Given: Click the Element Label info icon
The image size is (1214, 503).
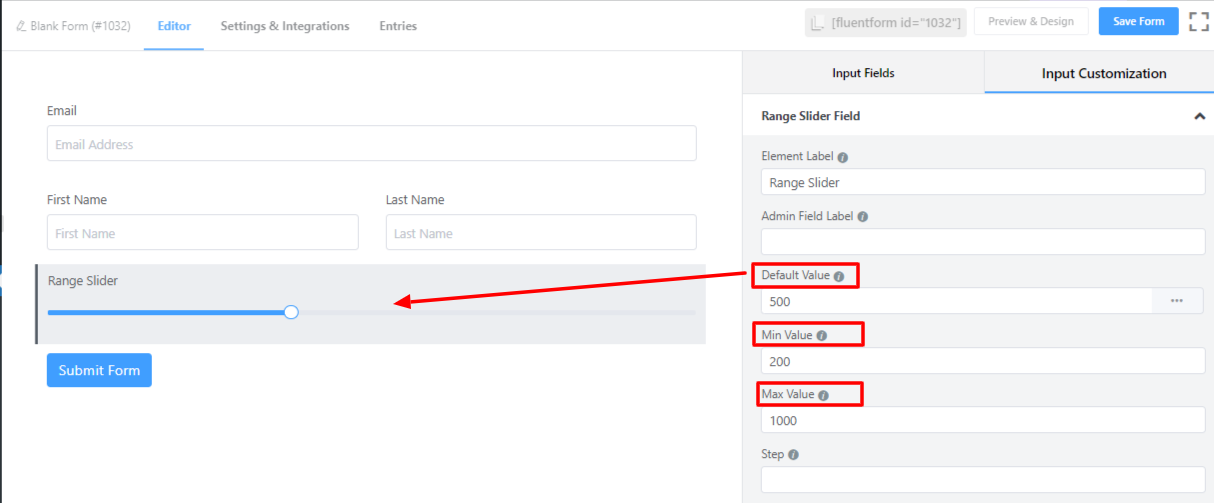Looking at the screenshot, I should (x=843, y=157).
